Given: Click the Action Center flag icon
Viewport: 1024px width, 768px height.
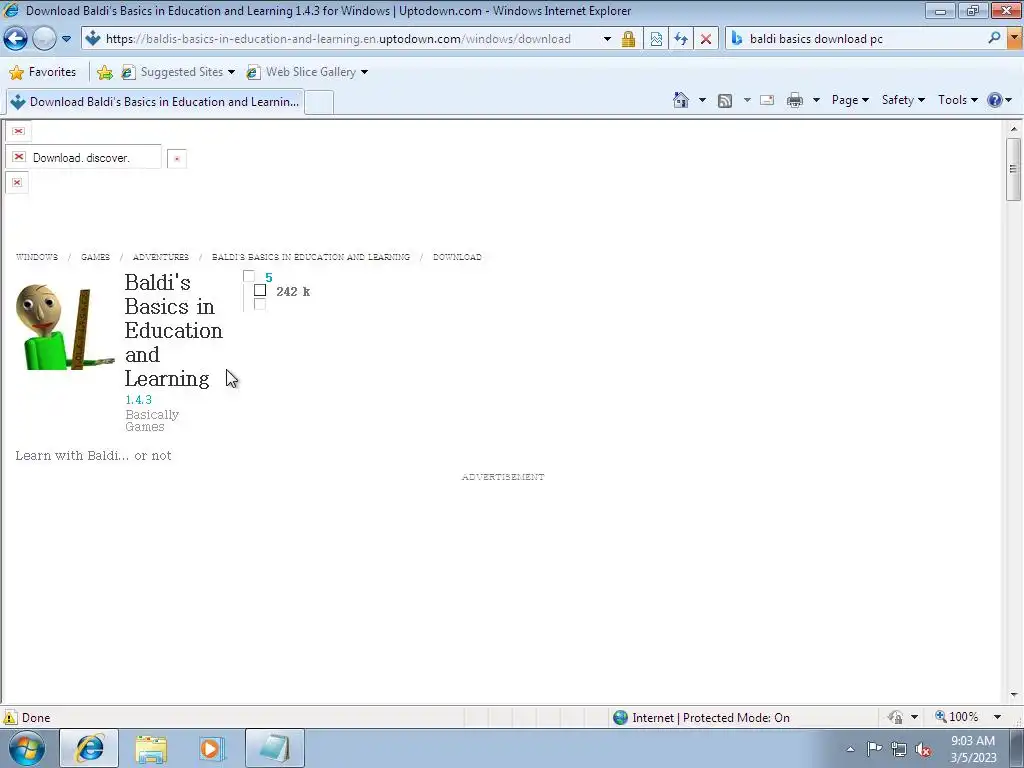Looking at the screenshot, I should 874,748.
